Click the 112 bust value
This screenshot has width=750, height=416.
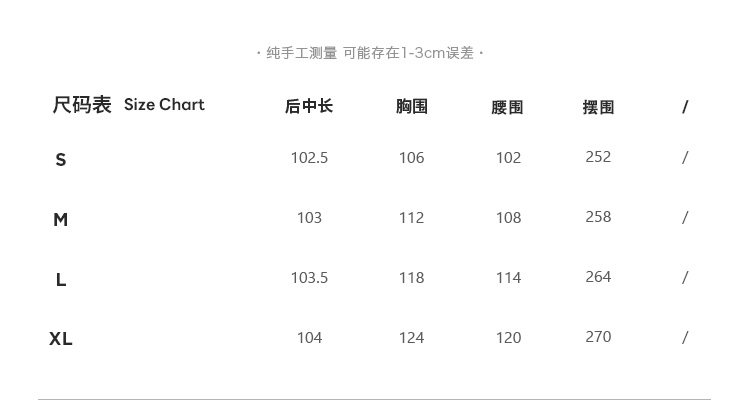tap(411, 218)
